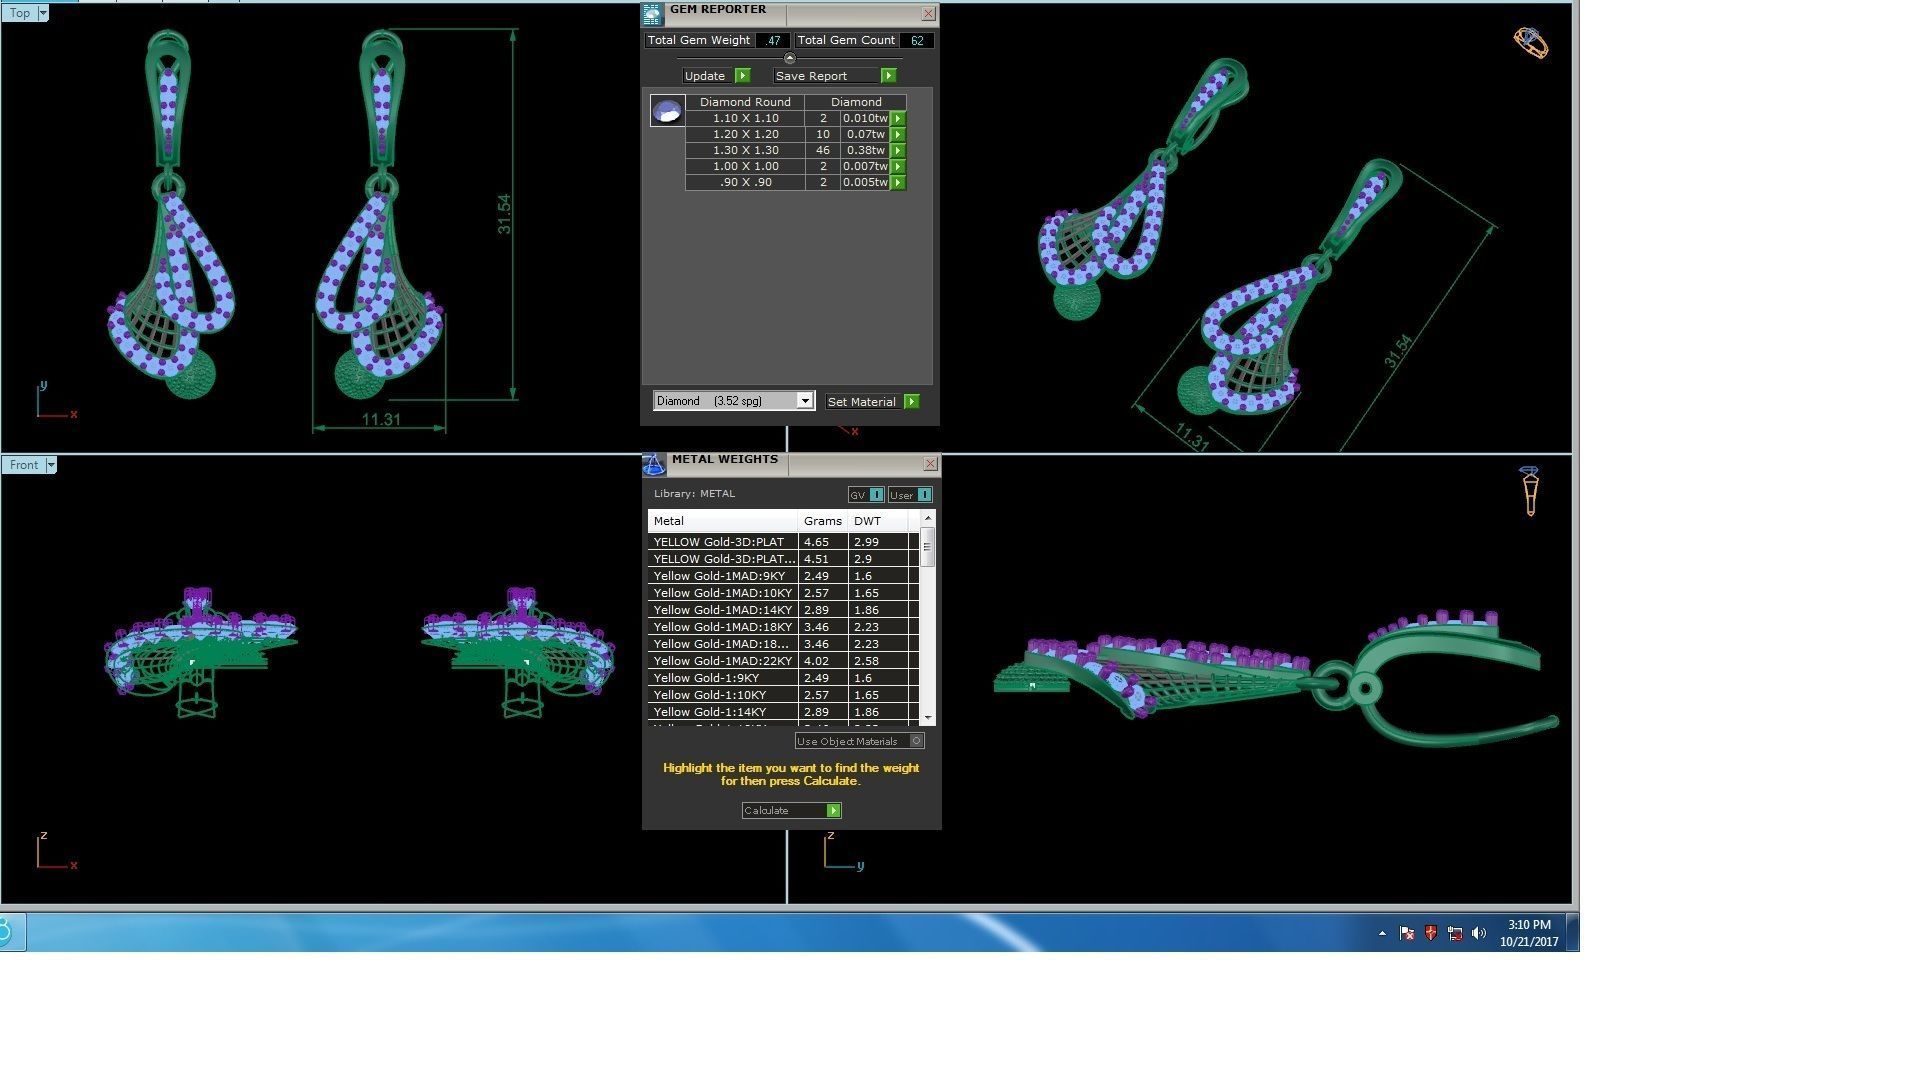The height and width of the screenshot is (1080, 1920).
Task: Select the round diamond gem thumbnail
Action: click(x=667, y=110)
